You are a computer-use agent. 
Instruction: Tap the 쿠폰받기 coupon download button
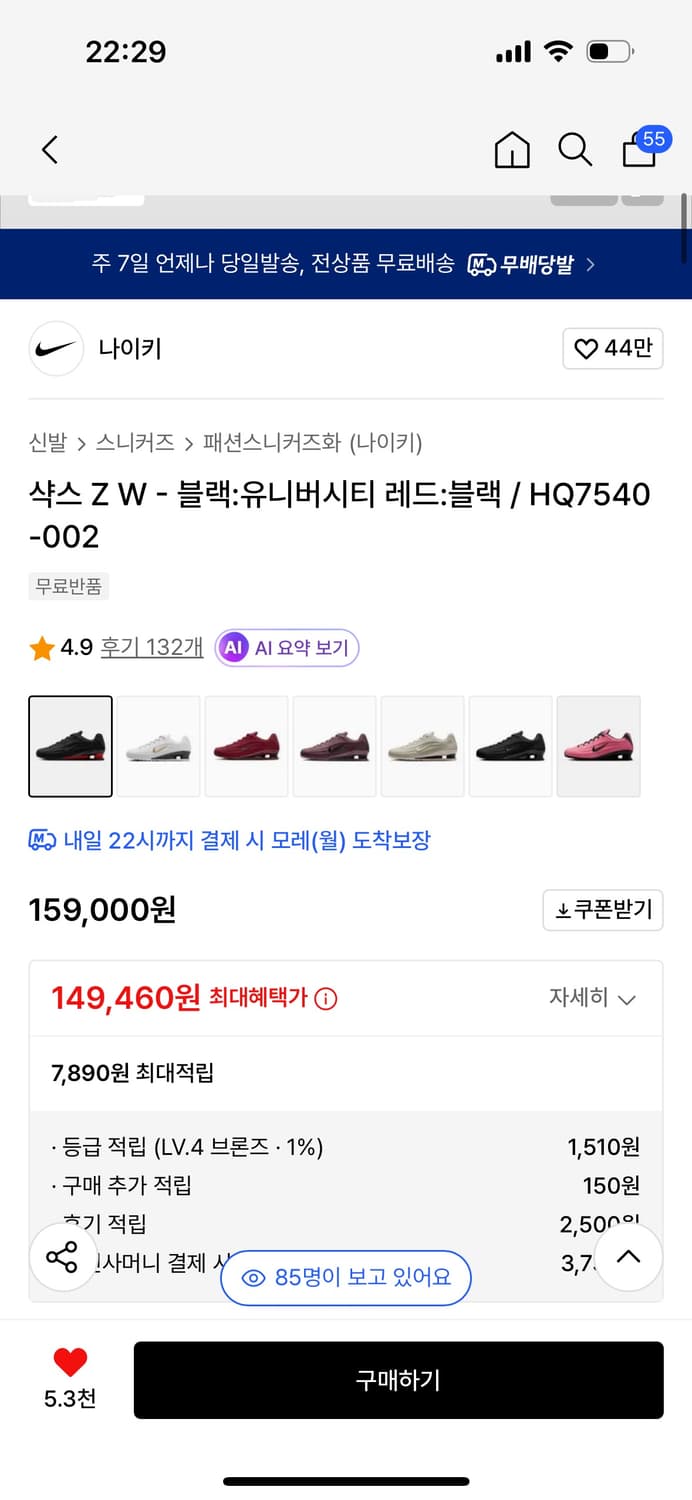[x=602, y=910]
